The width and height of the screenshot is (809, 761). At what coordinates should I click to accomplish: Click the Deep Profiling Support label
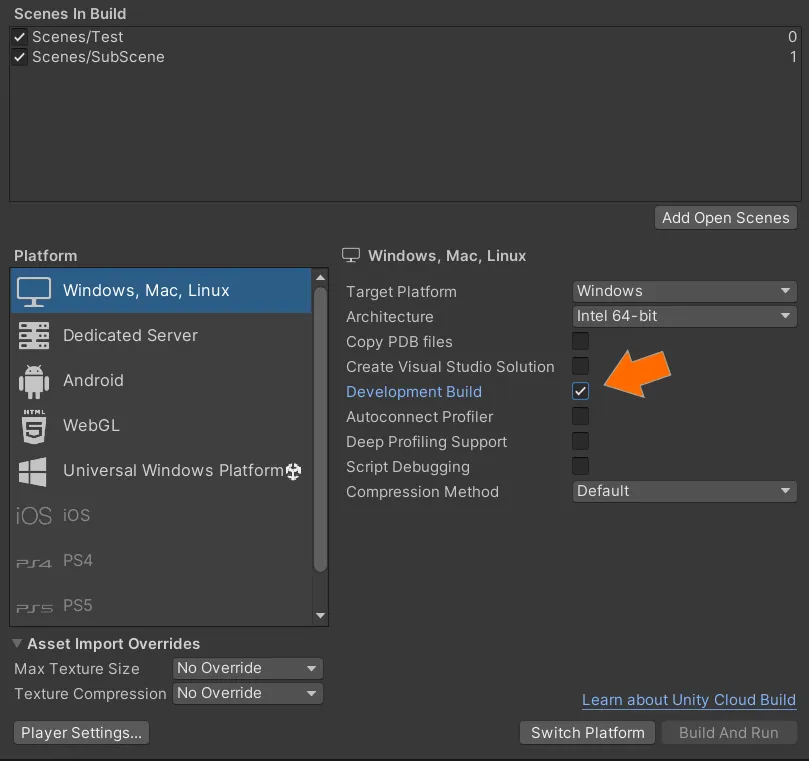pos(426,442)
